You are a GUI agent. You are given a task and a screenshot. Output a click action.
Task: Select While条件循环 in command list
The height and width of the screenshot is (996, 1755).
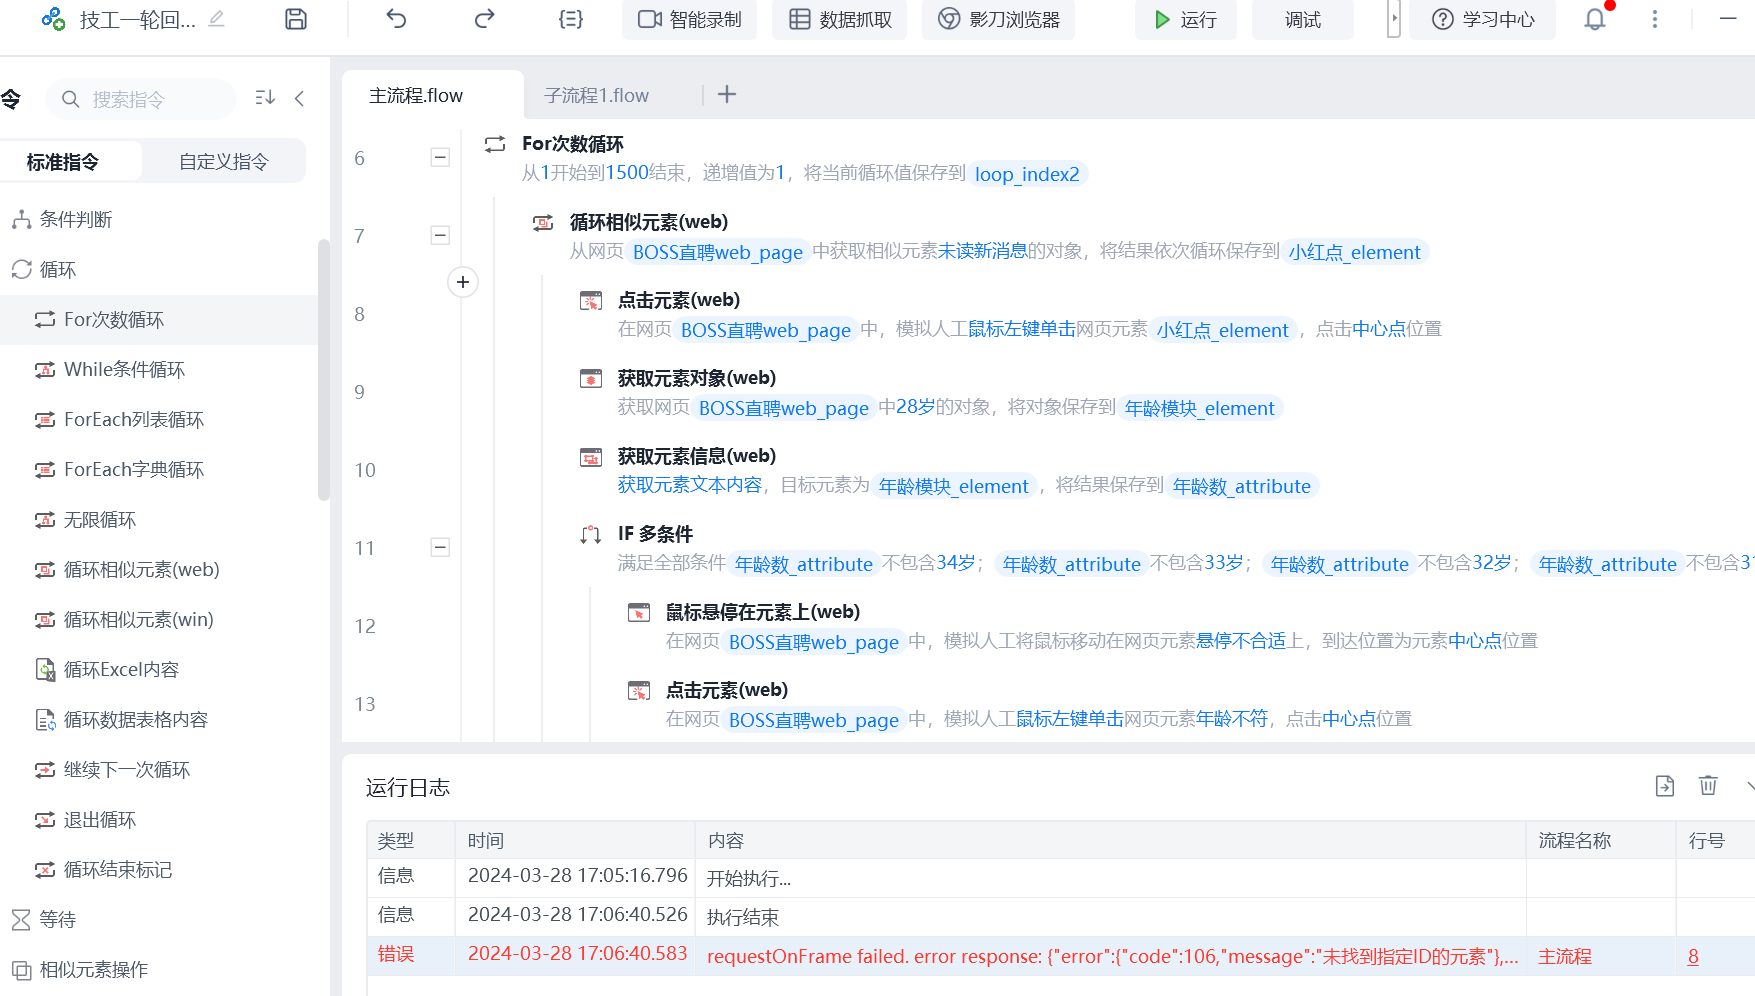click(x=124, y=370)
